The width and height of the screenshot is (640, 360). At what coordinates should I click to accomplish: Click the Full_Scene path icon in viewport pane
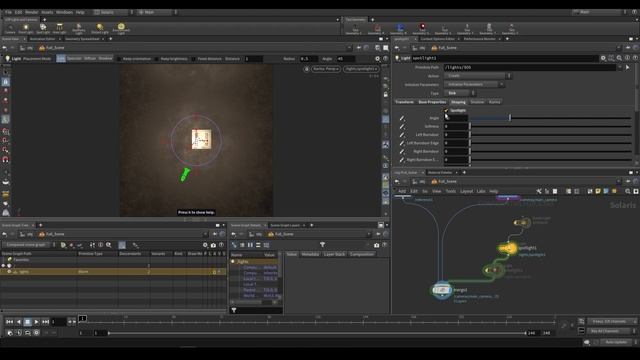(42, 48)
